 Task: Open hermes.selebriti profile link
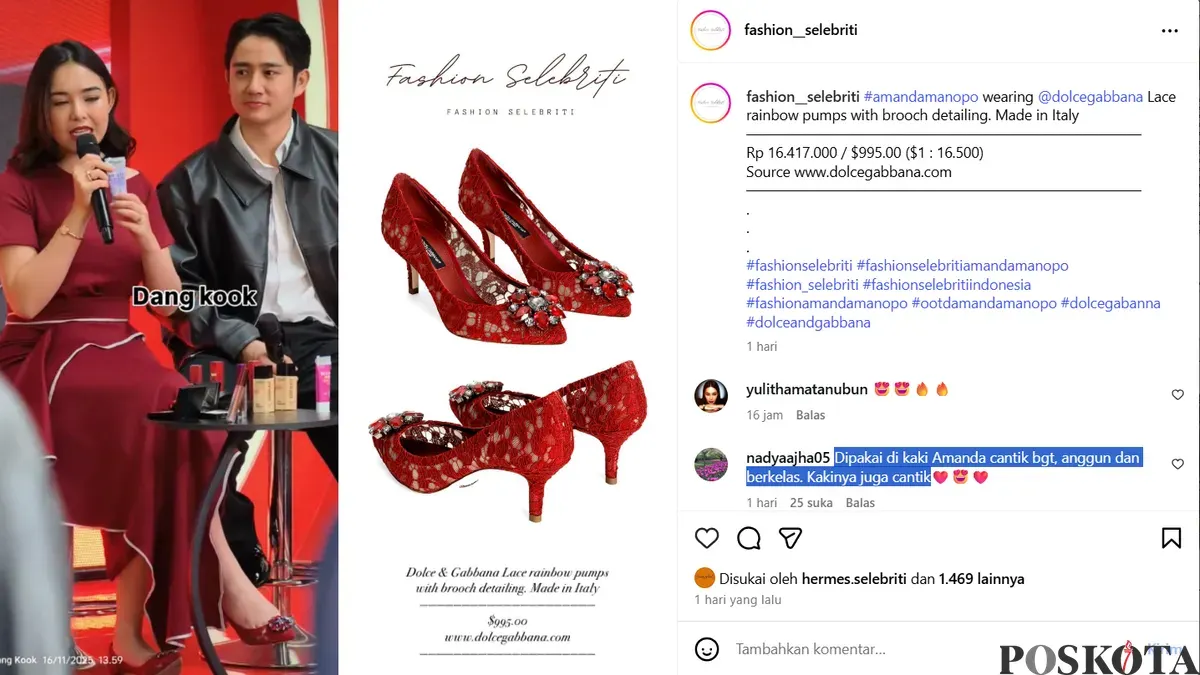(x=850, y=579)
